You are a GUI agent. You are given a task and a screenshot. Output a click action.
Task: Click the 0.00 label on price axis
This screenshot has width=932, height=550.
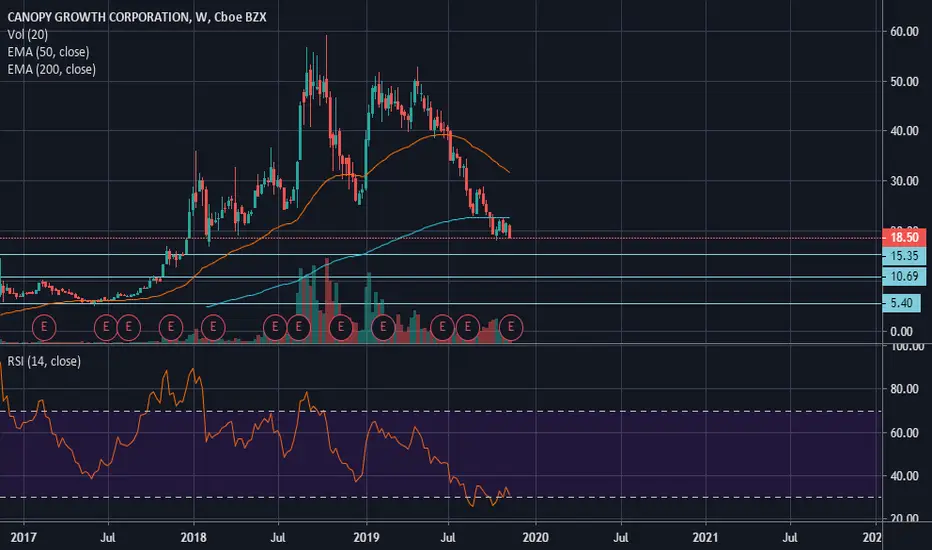coord(901,331)
